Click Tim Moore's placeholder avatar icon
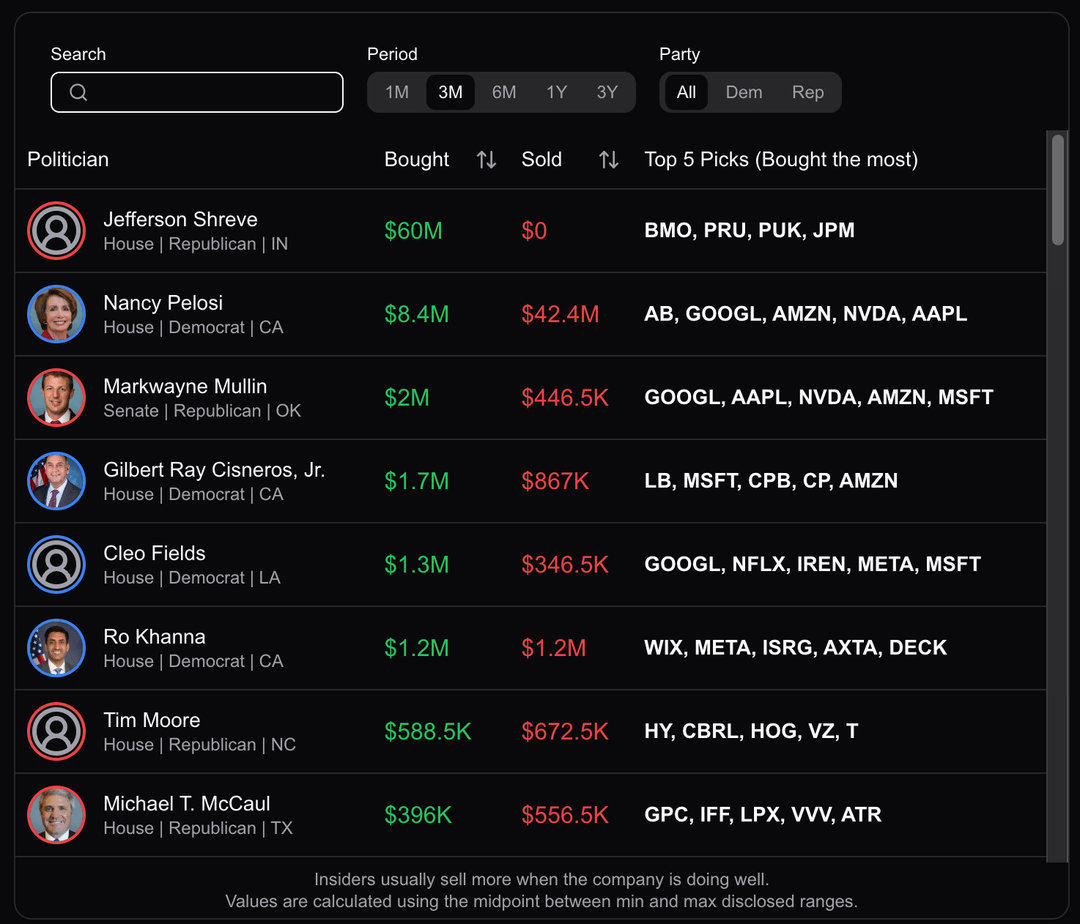 pyautogui.click(x=57, y=731)
